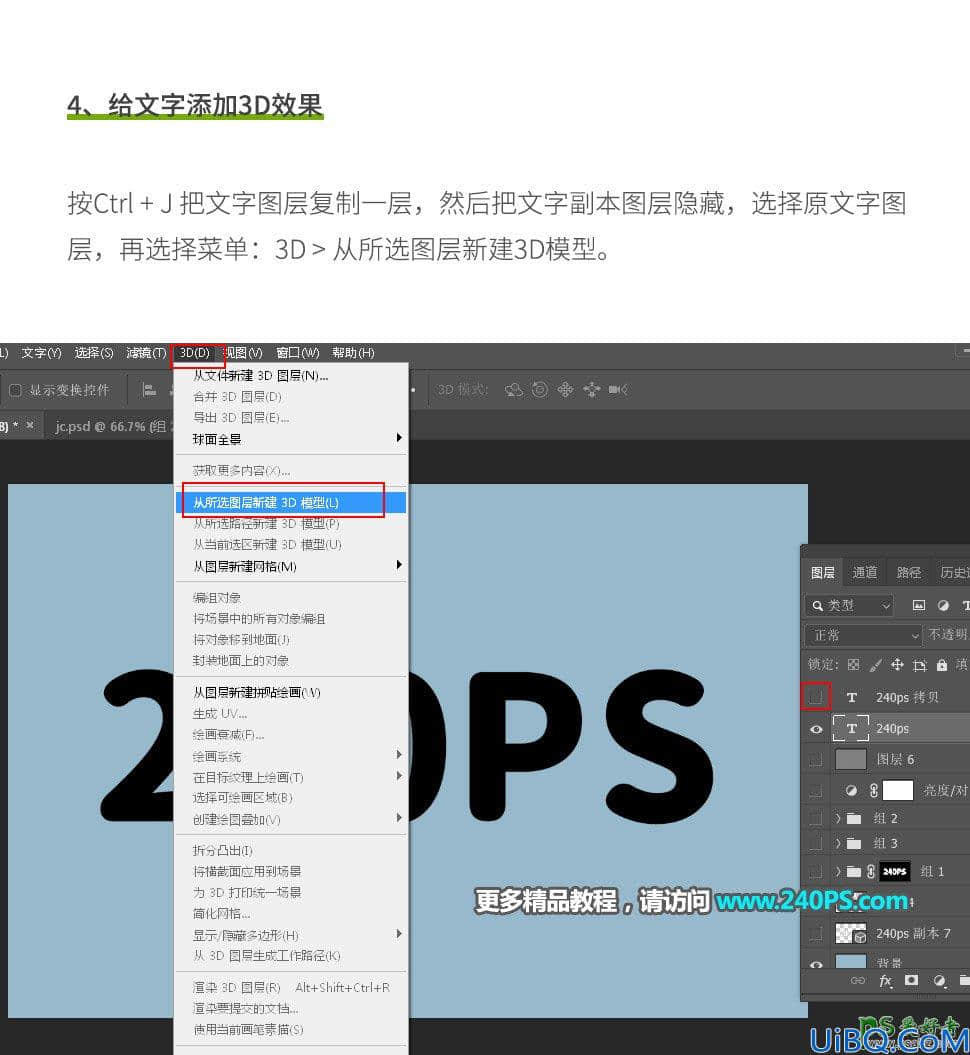
Task: Open the 滤镜(T) menu
Action: 145,353
